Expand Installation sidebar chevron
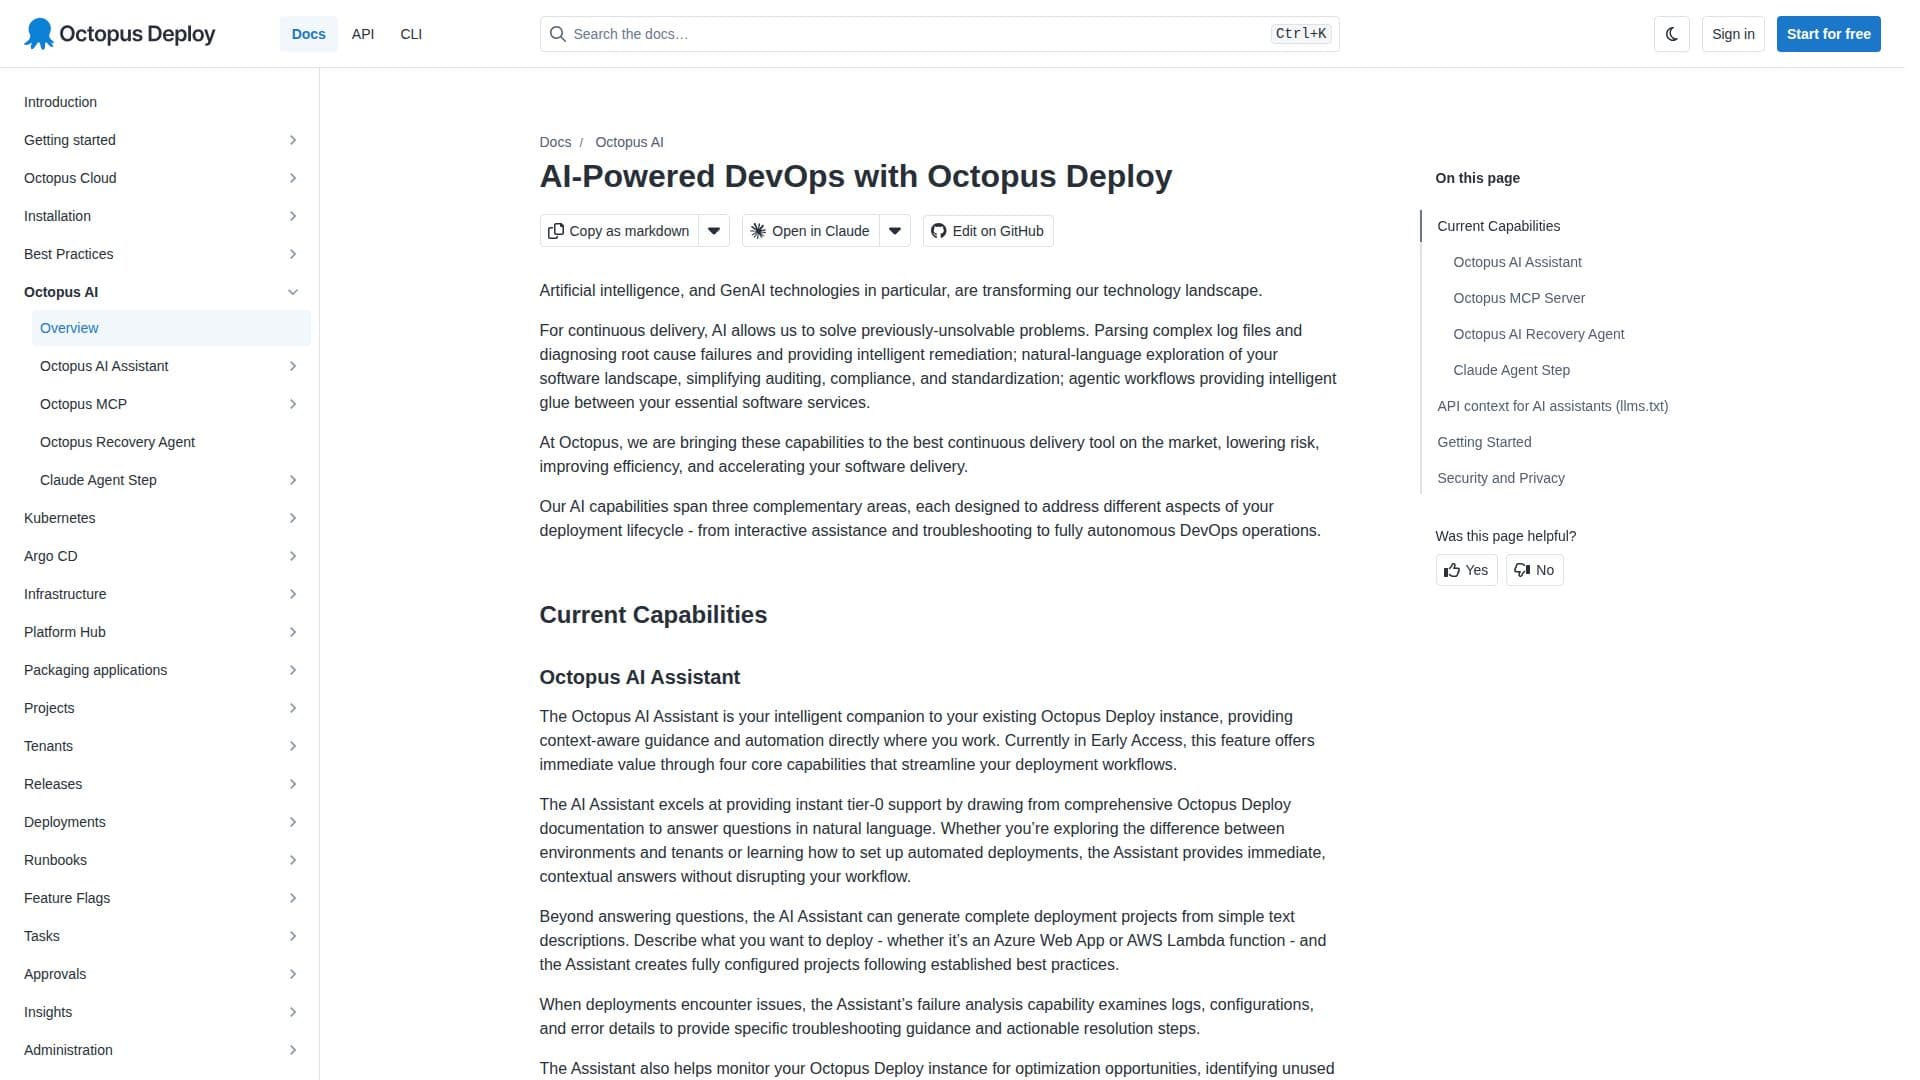This screenshot has height=1080, width=1920. [293, 216]
